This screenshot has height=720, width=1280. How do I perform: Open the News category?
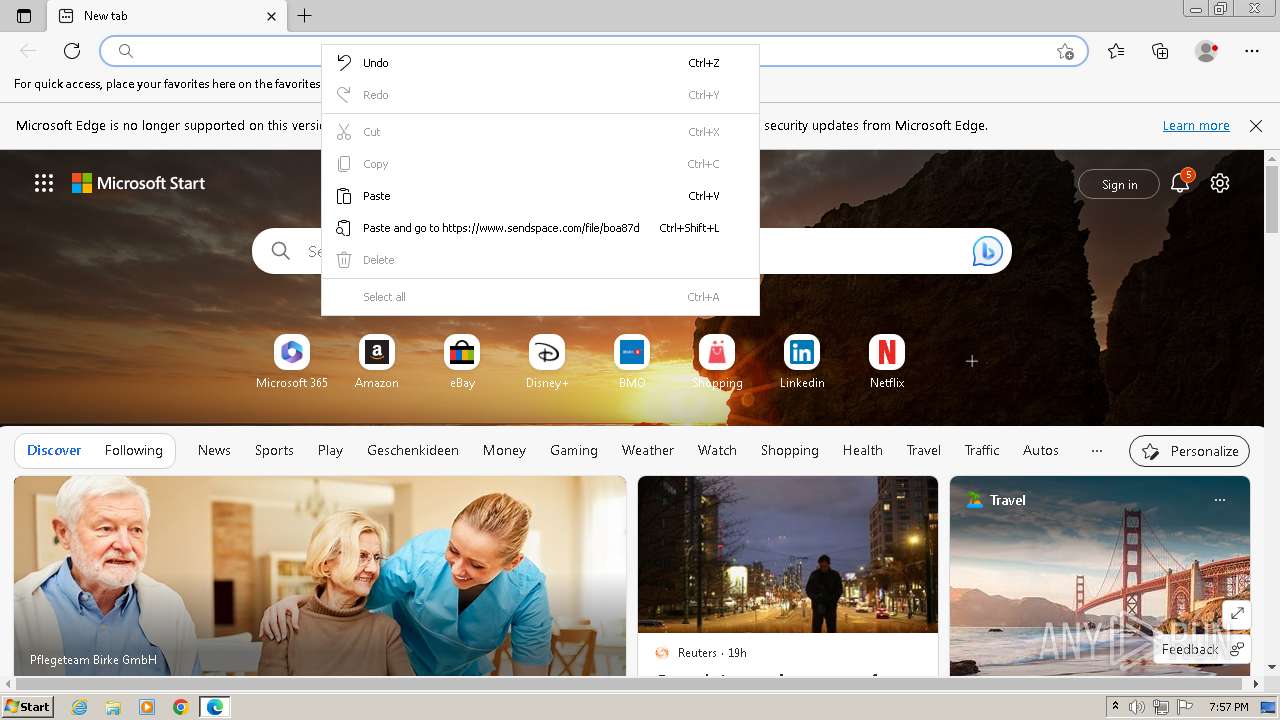click(x=214, y=450)
